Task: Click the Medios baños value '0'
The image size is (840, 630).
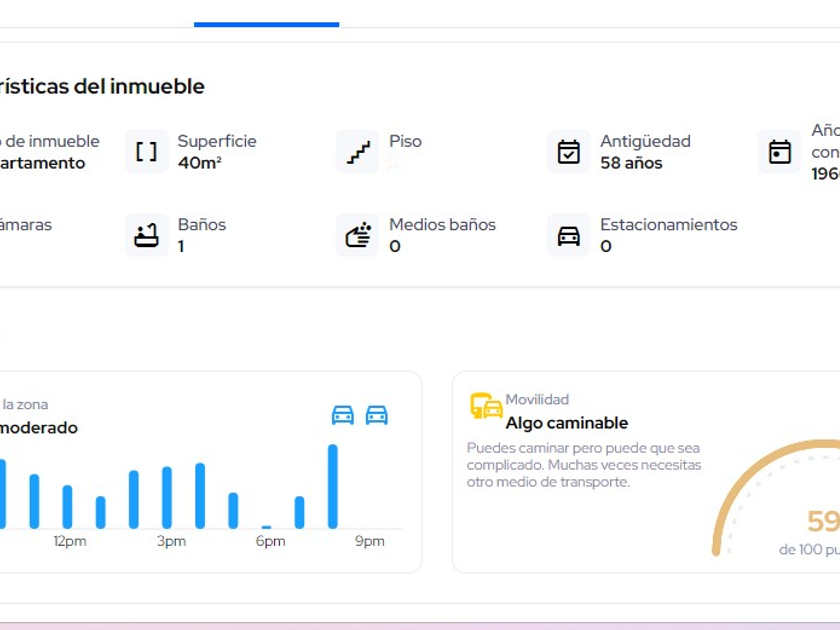Action: coord(395,246)
